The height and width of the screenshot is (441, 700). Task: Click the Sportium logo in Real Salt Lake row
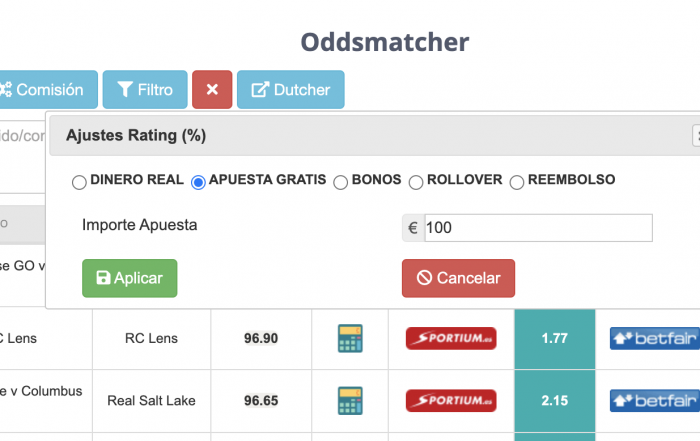point(451,400)
